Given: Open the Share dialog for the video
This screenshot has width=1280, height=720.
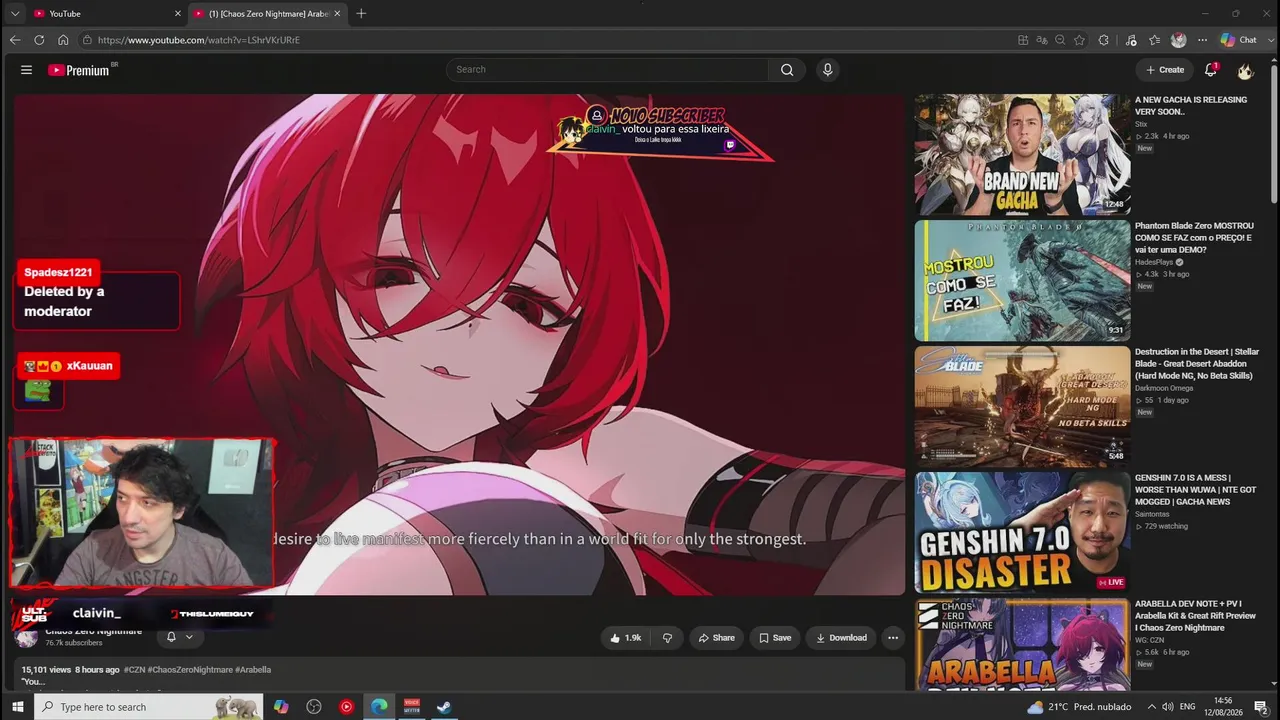Looking at the screenshot, I should pos(716,638).
